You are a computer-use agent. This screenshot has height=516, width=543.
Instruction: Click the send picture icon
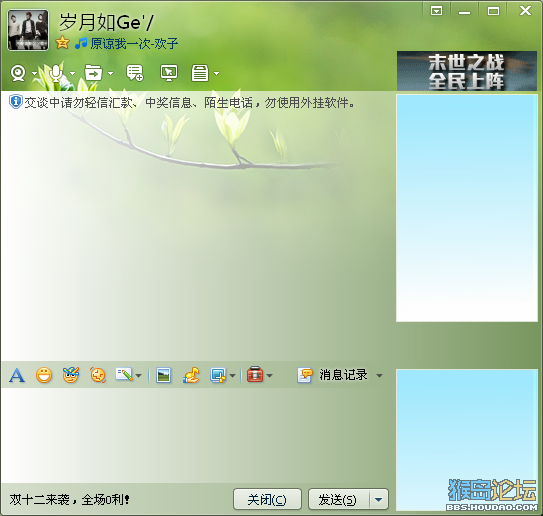pos(163,375)
